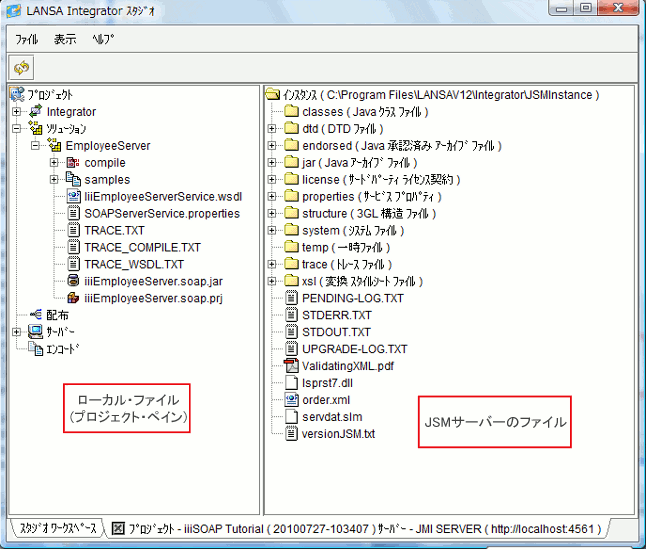Click the versionJSM.txt file icon
The image size is (646, 550).
coord(291,433)
